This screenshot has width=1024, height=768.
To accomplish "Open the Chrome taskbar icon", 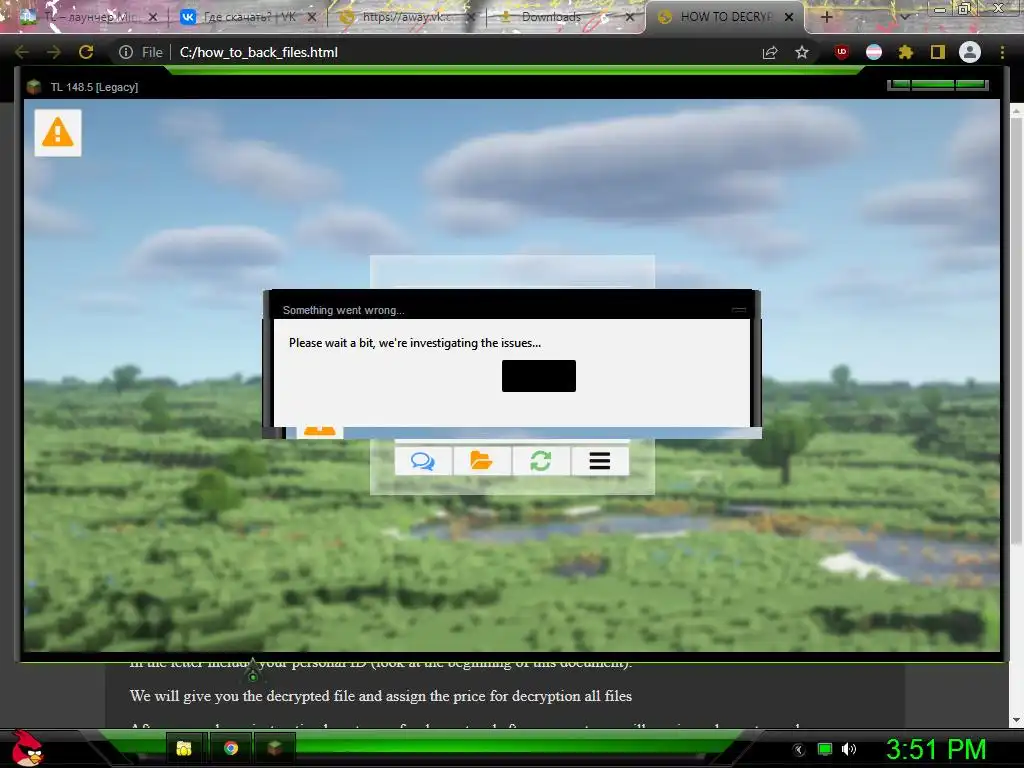I will [x=231, y=748].
